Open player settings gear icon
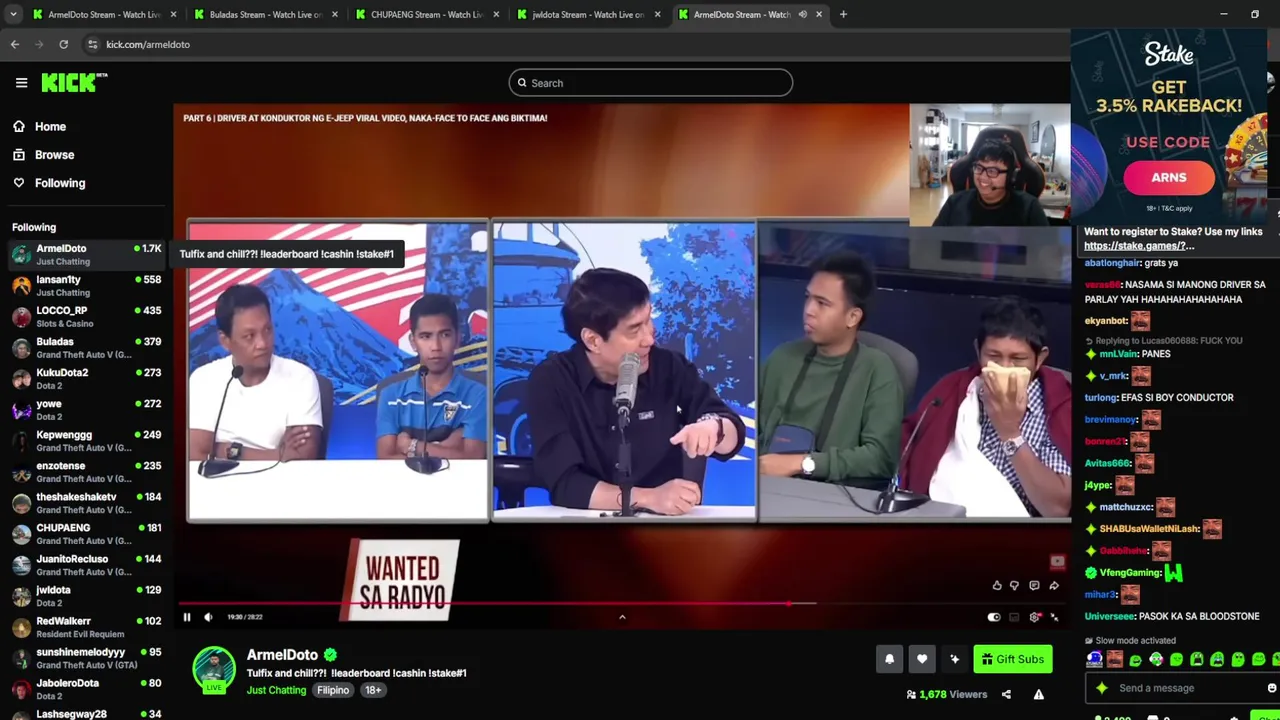Screen dimensions: 1280x720 click(1035, 617)
